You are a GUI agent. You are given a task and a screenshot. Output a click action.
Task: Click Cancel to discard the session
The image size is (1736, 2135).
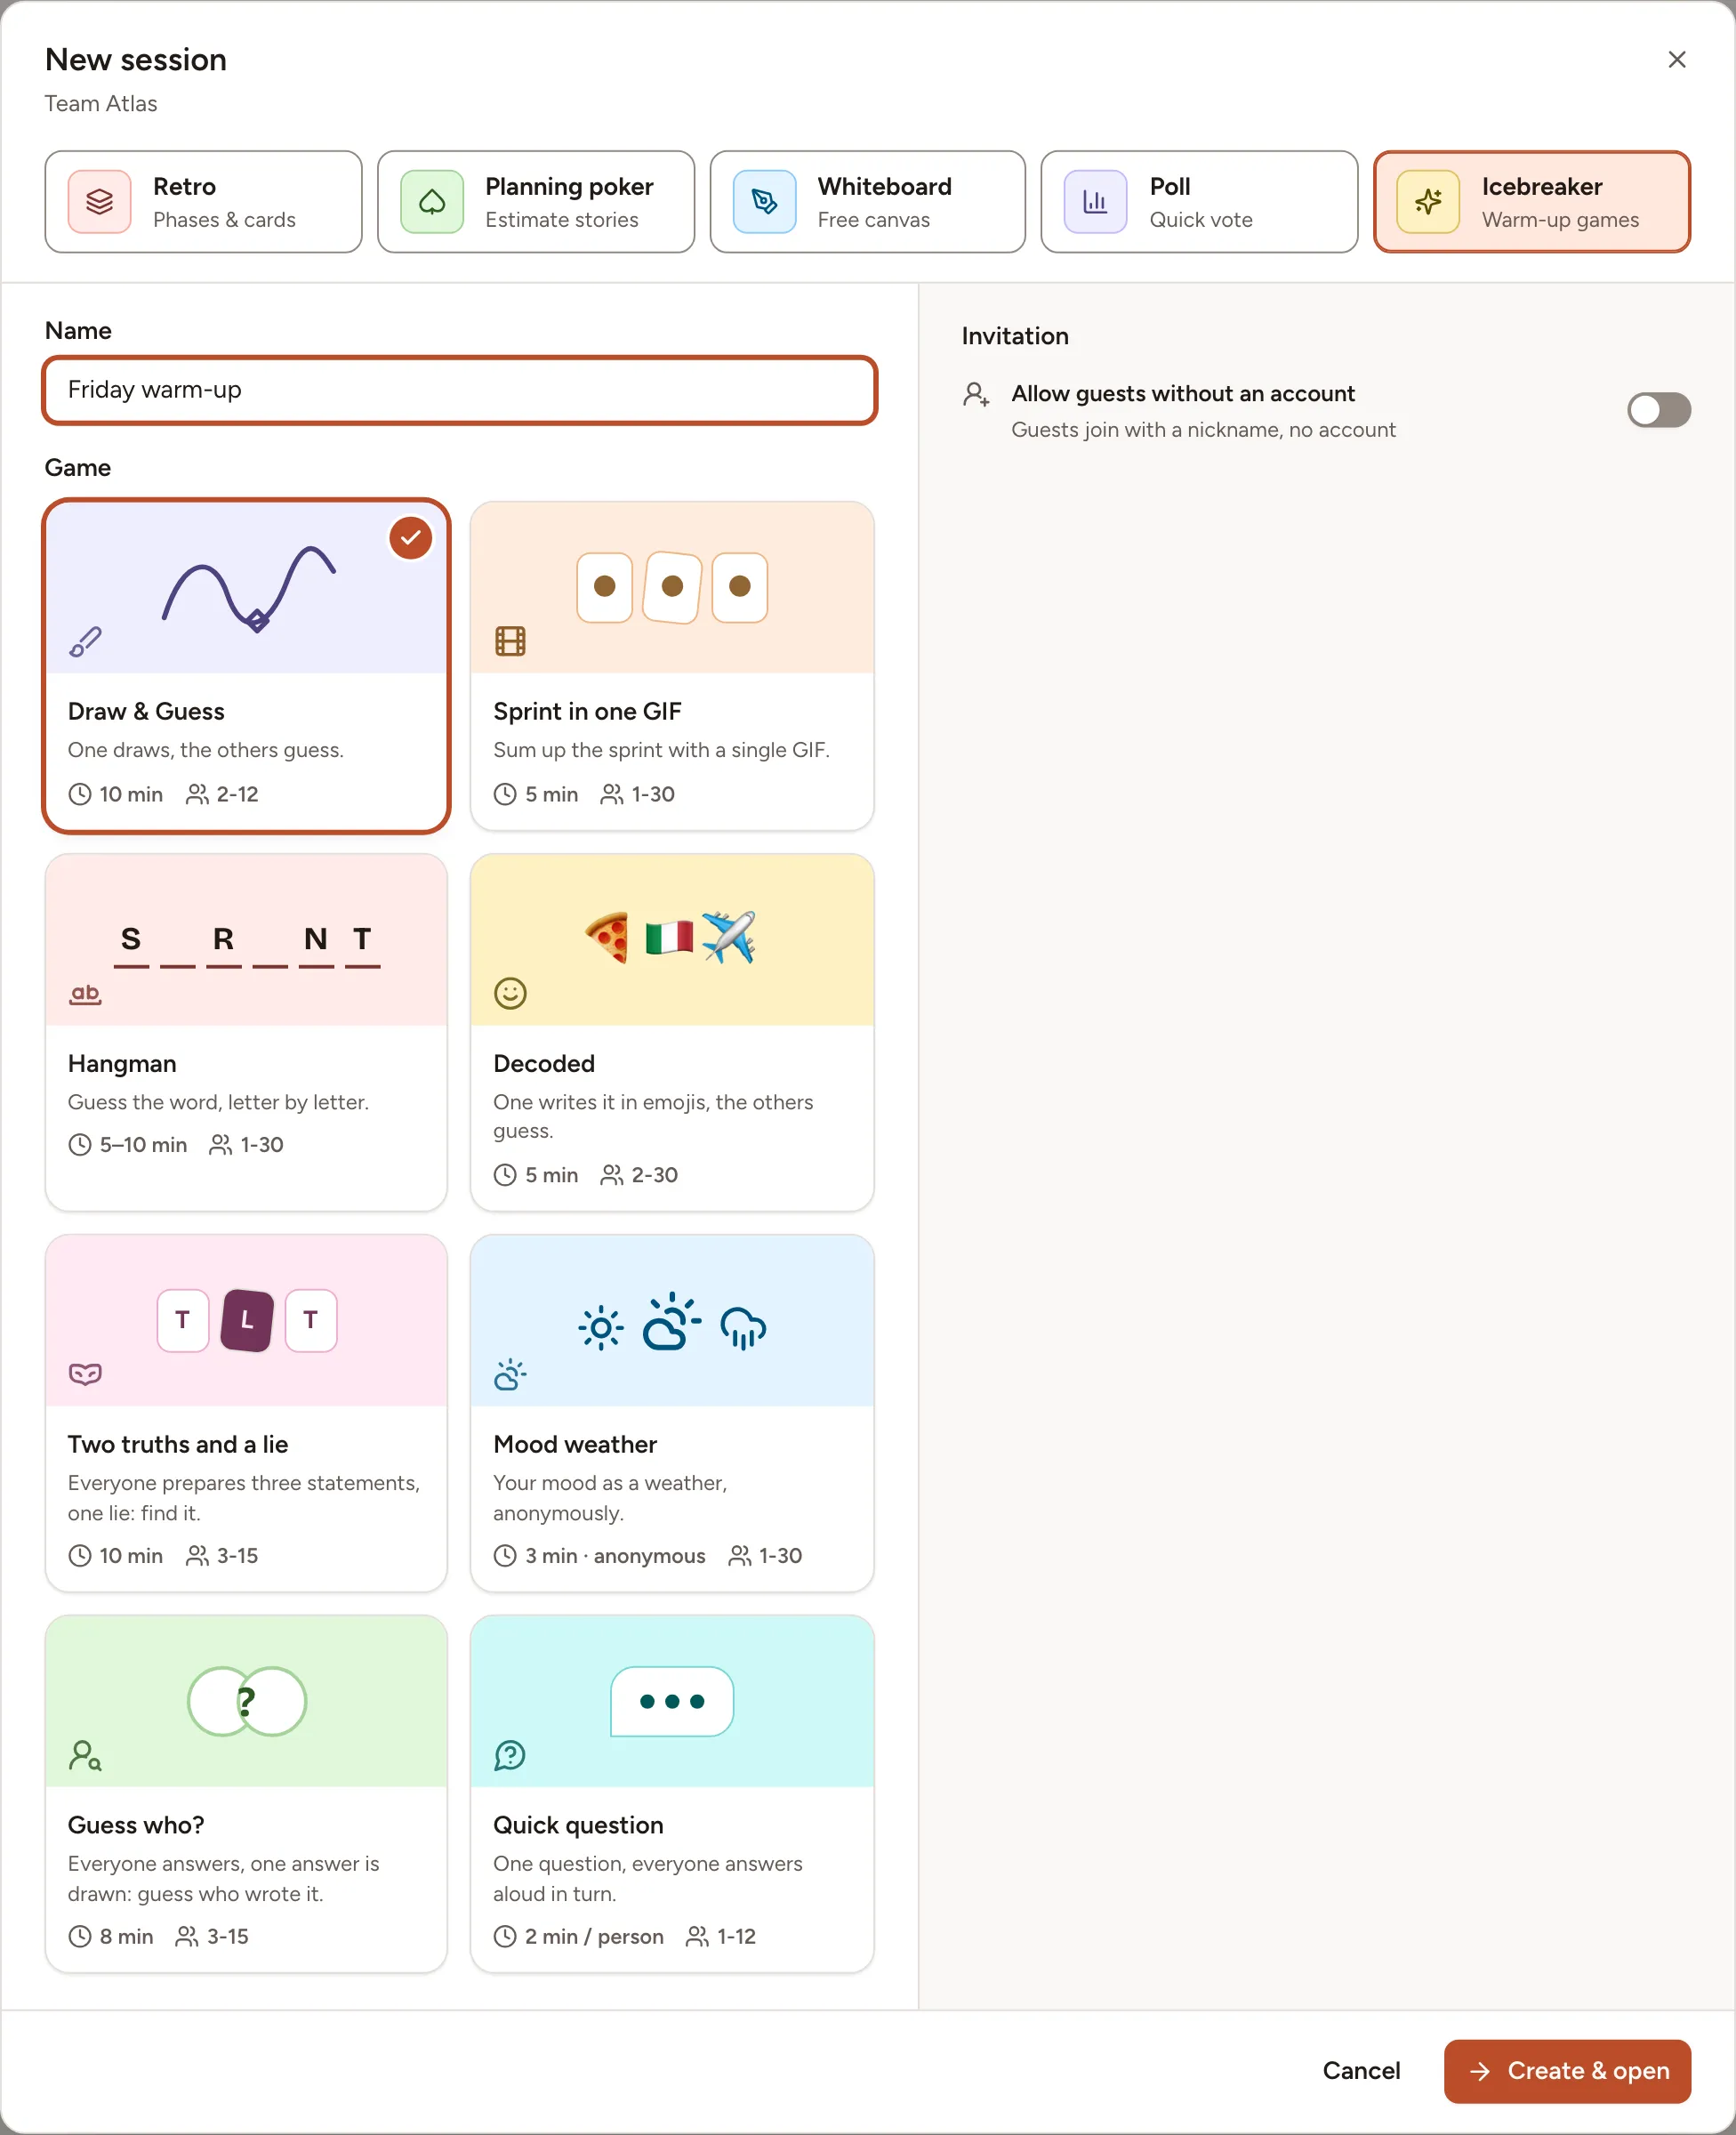point(1361,2071)
